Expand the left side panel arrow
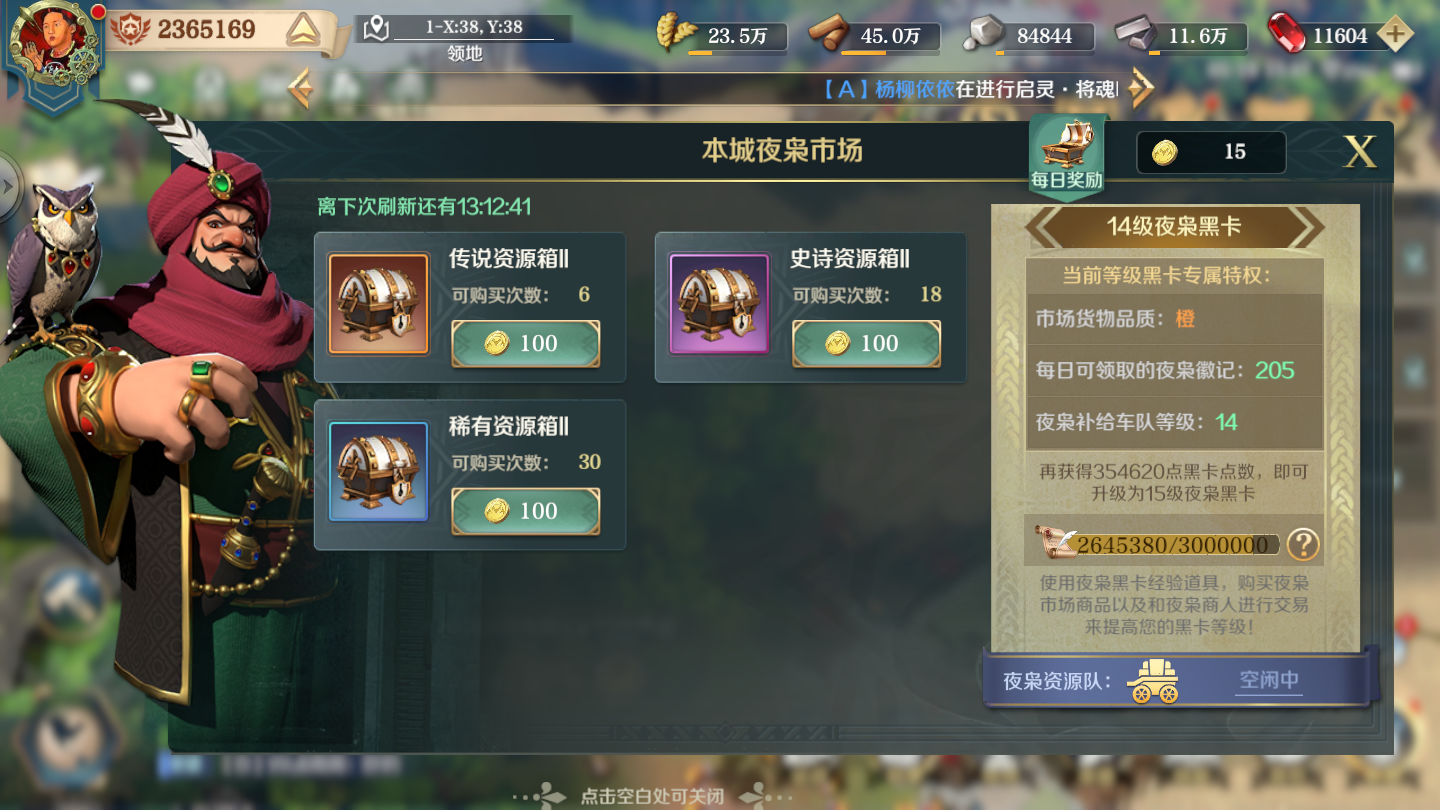 [9, 186]
